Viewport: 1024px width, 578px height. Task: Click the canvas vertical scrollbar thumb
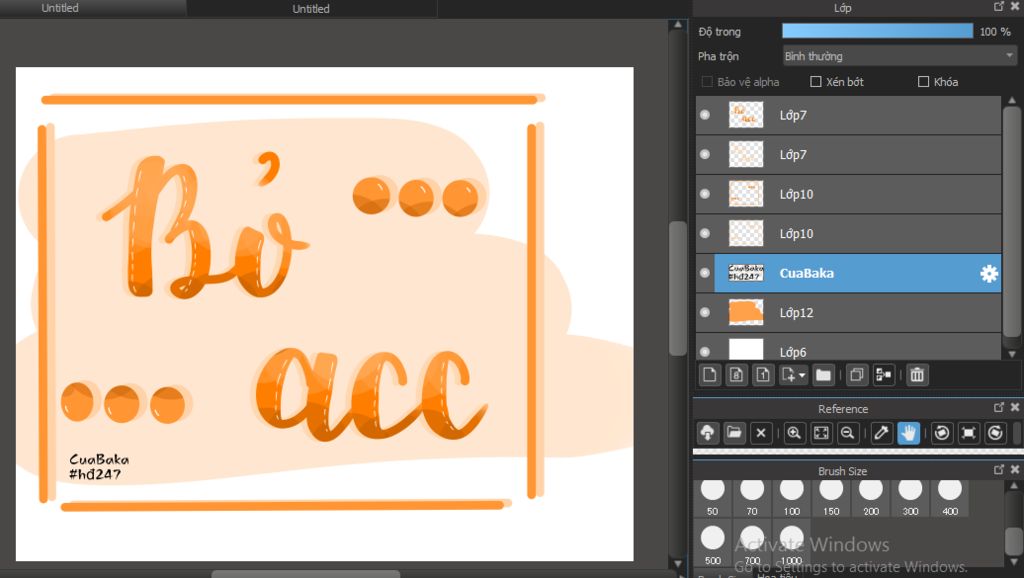pos(678,289)
